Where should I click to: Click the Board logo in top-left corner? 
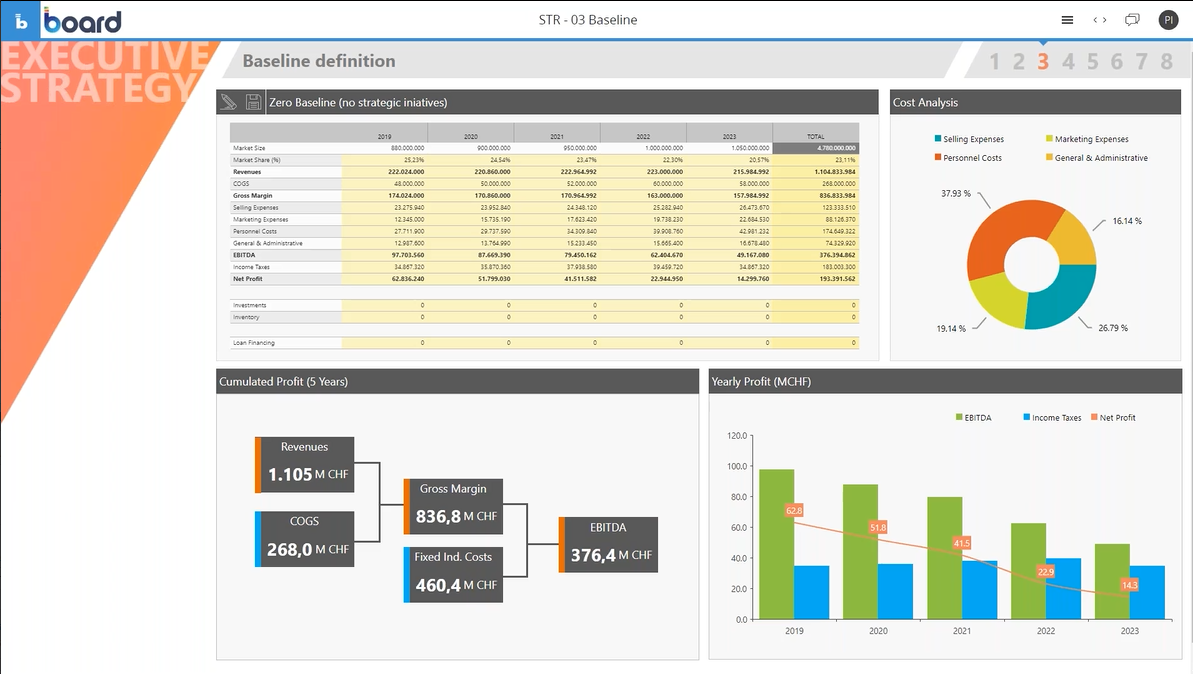(x=83, y=20)
